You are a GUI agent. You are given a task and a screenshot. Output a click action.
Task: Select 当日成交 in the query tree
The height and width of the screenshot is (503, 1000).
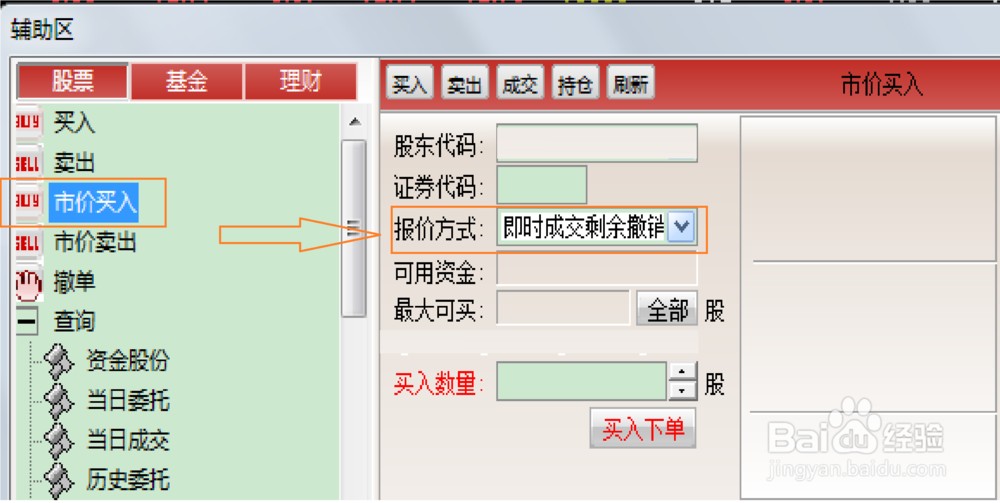(x=128, y=440)
